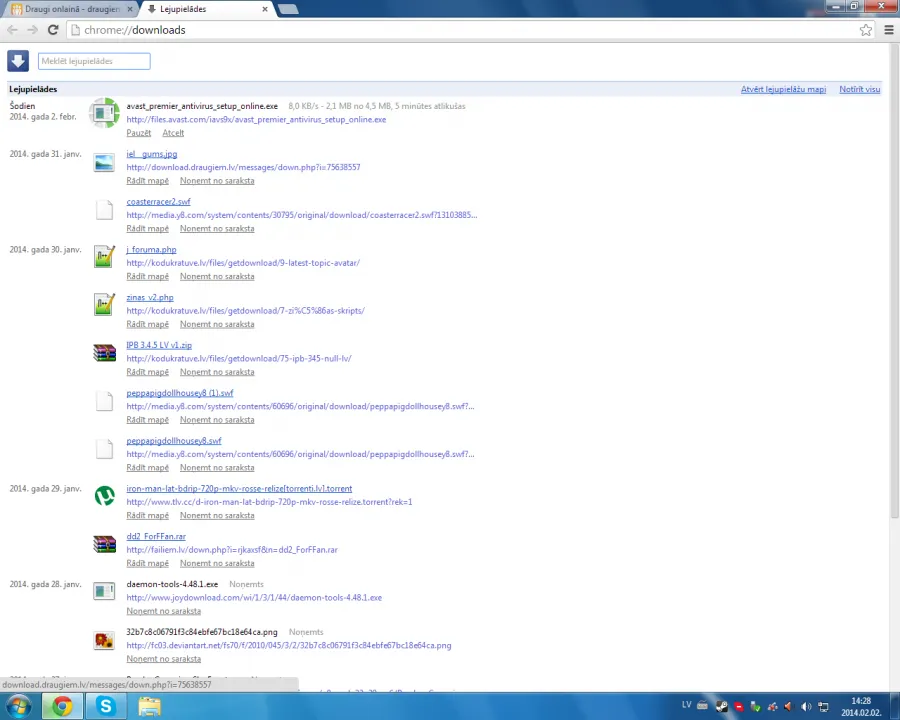The width and height of the screenshot is (900, 720).
Task: Click the Notīrīt visu link
Action: [x=859, y=89]
